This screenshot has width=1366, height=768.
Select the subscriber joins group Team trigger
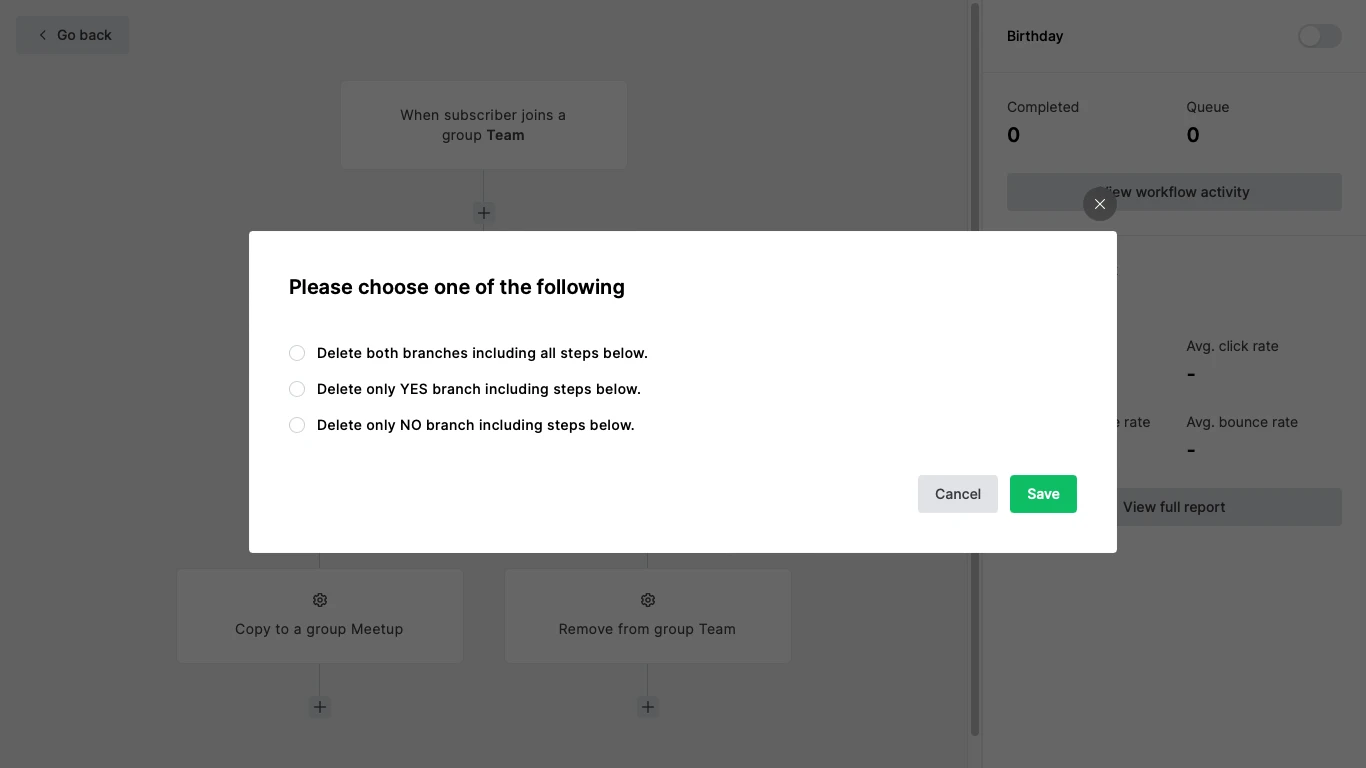pos(483,125)
